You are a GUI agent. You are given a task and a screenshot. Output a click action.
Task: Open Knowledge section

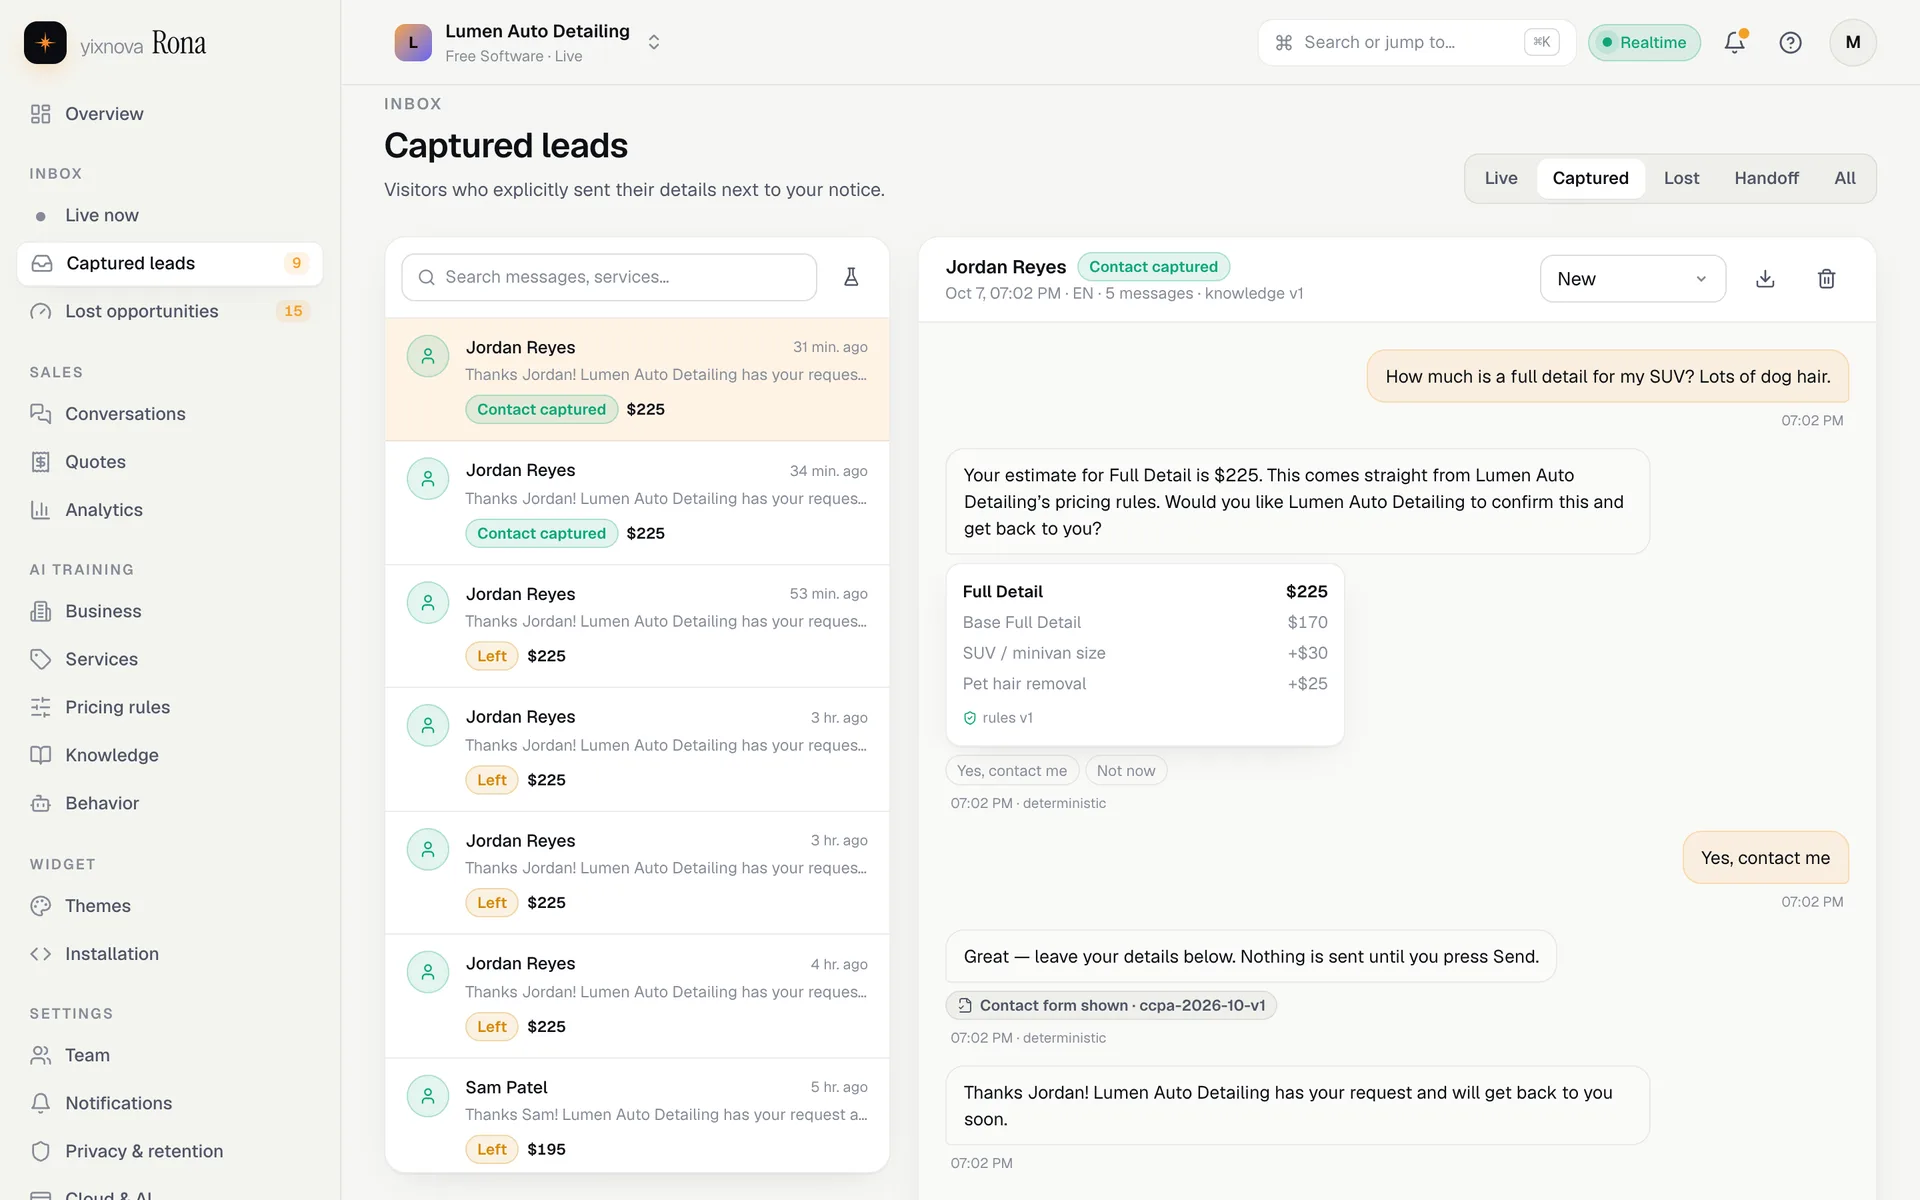coord(170,755)
